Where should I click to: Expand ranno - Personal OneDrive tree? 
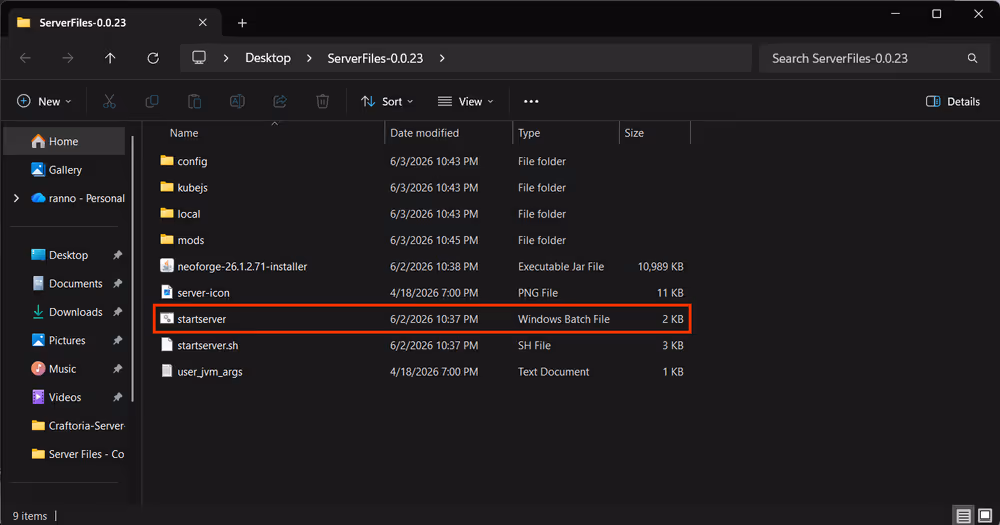(17, 198)
